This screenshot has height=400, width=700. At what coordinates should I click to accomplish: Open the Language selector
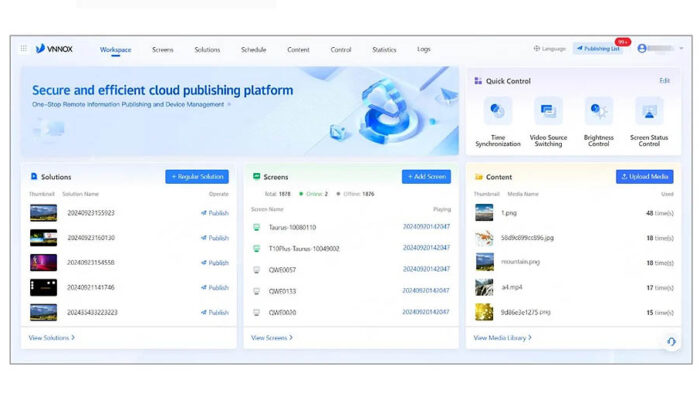[x=550, y=48]
